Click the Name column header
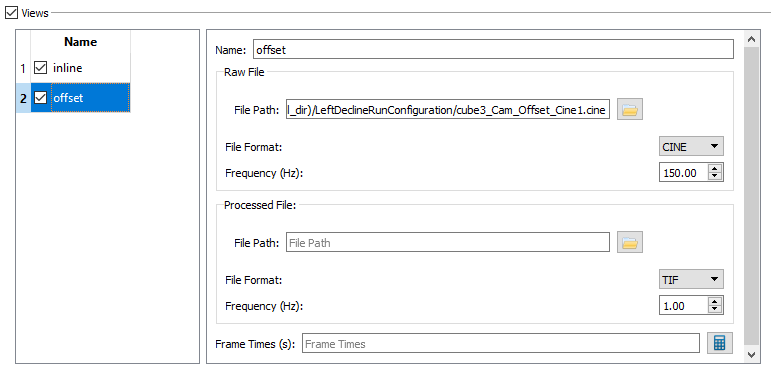Screen dimensions: 772x382 coord(80,42)
